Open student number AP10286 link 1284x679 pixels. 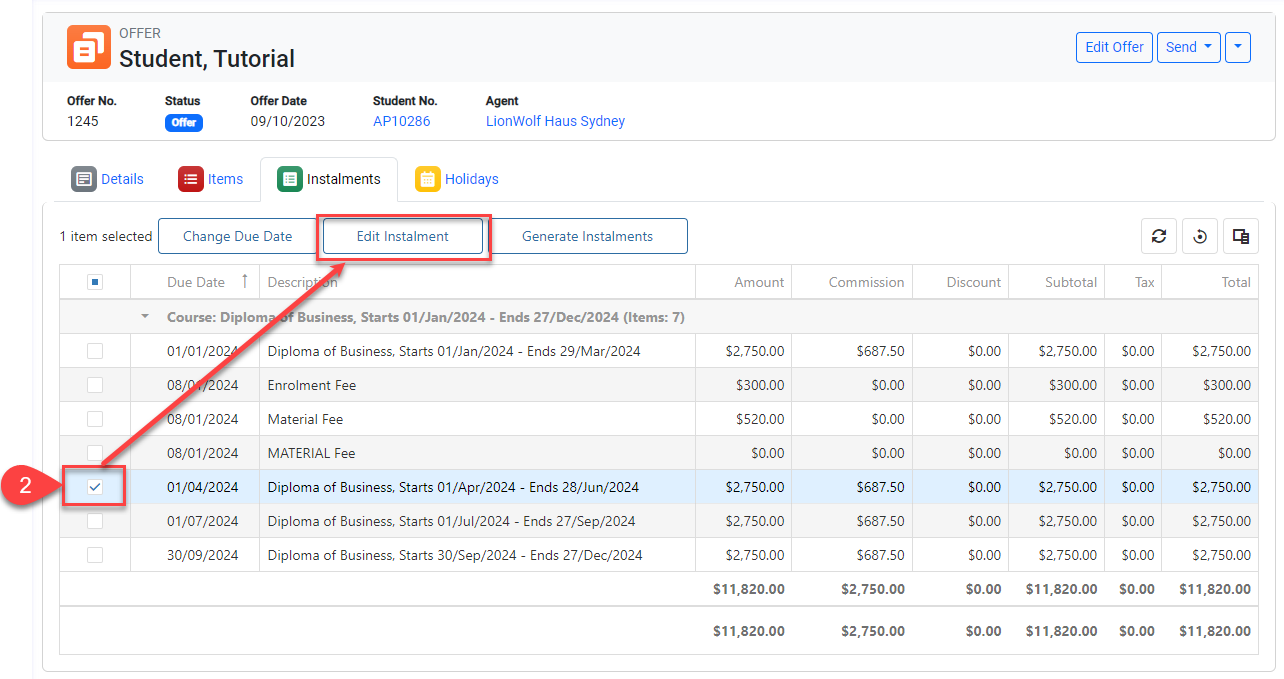point(401,121)
